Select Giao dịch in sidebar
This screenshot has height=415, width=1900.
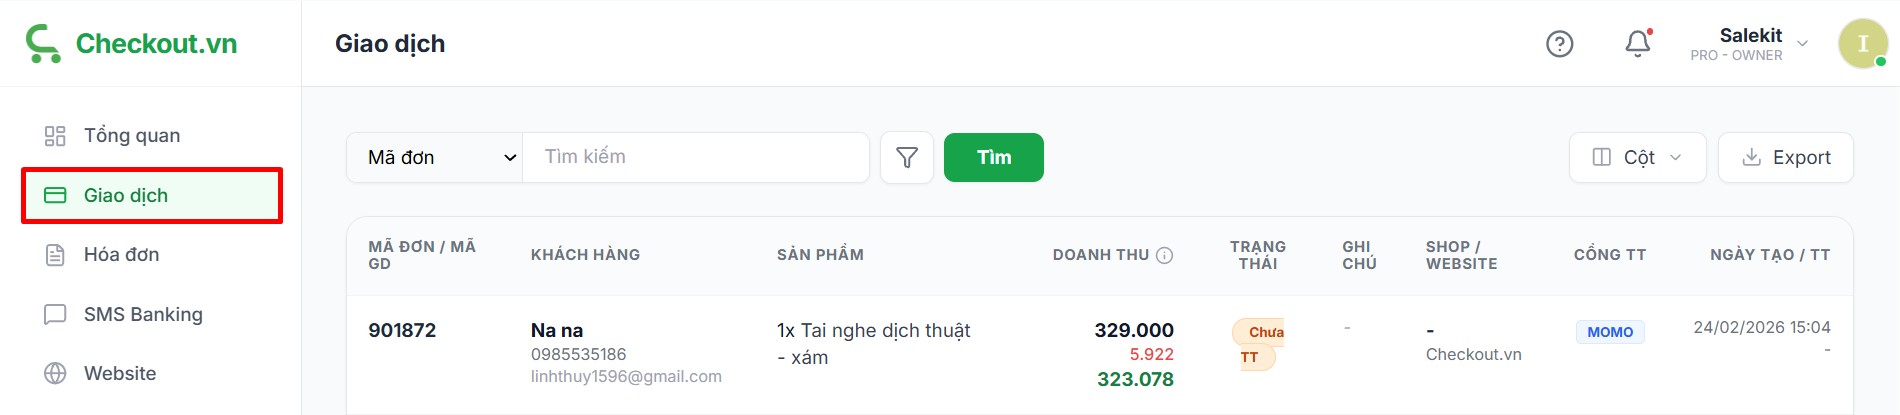[x=126, y=196]
